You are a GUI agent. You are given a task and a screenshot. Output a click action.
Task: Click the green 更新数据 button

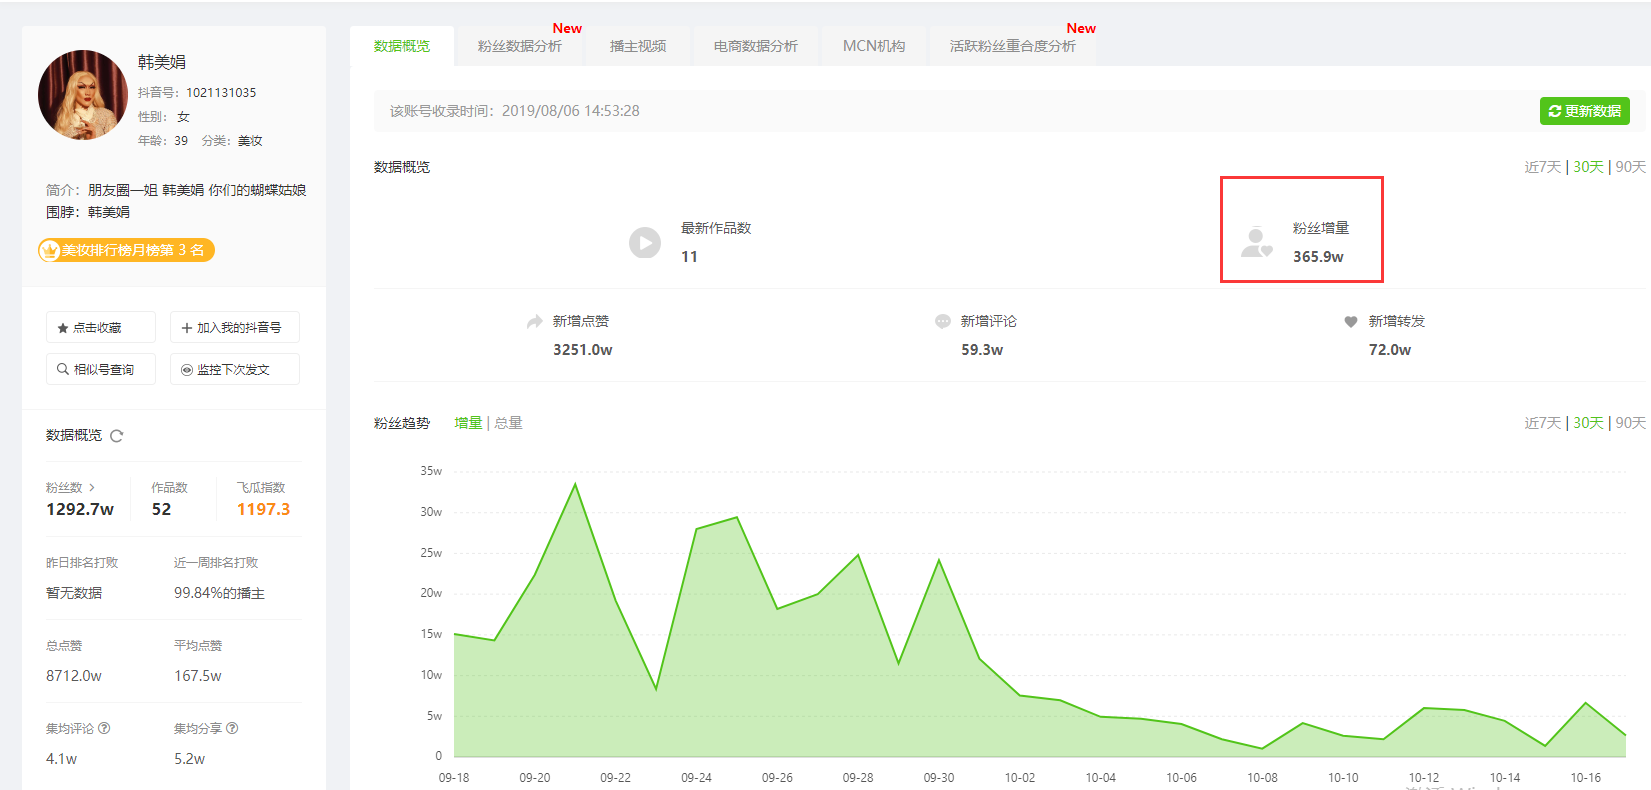pyautogui.click(x=1585, y=111)
